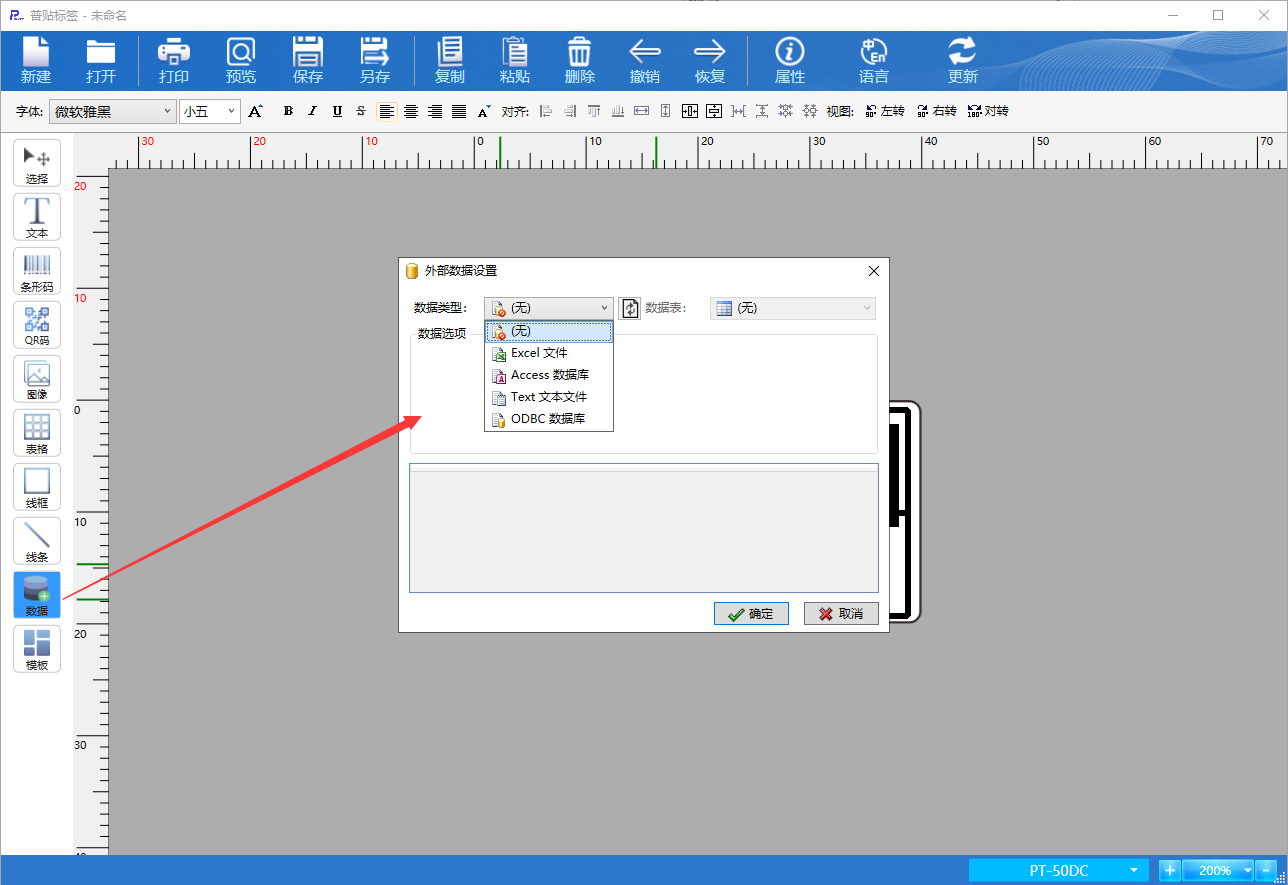1288x885 pixels.
Task: Confirm with 确定 button
Action: [x=751, y=613]
